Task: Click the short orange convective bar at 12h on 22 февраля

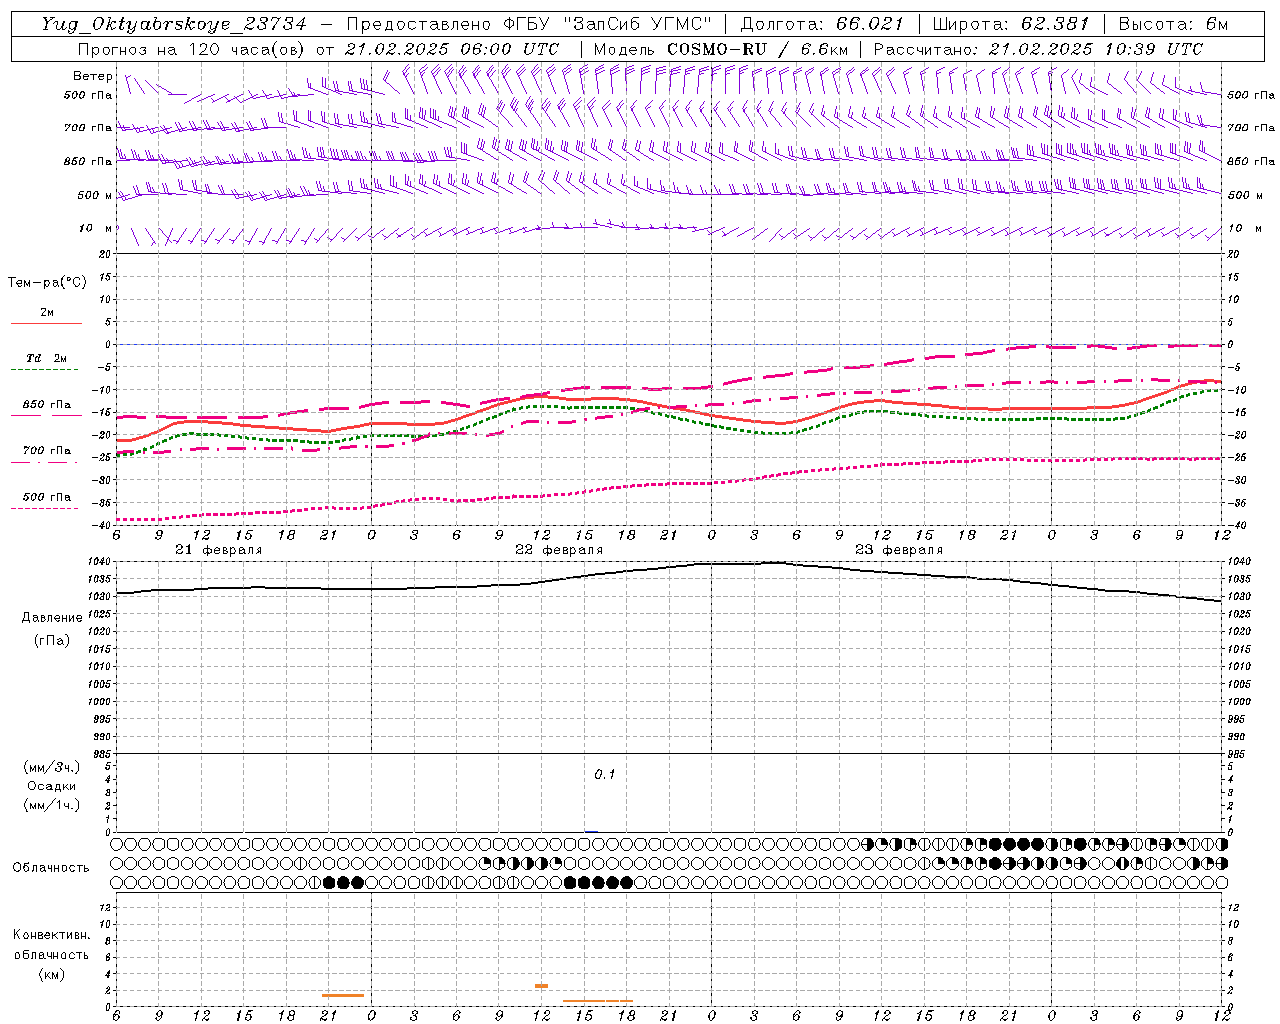Action: [x=541, y=986]
